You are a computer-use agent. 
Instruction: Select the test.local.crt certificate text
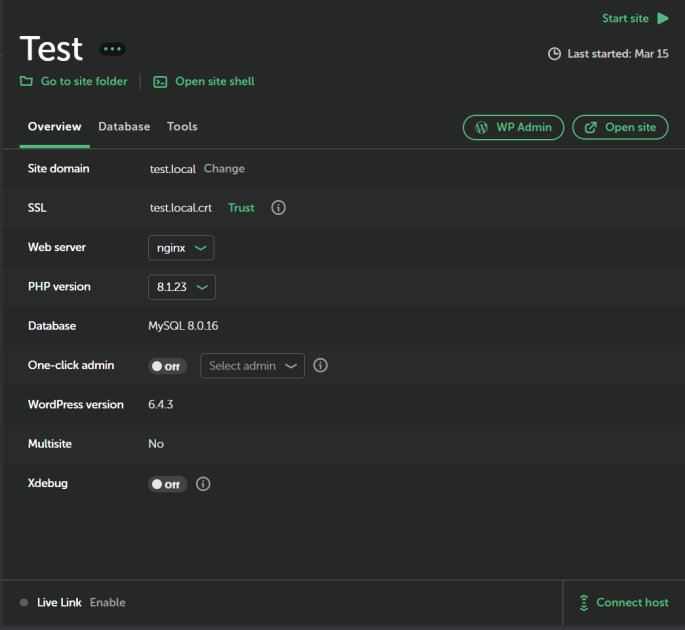pos(181,208)
